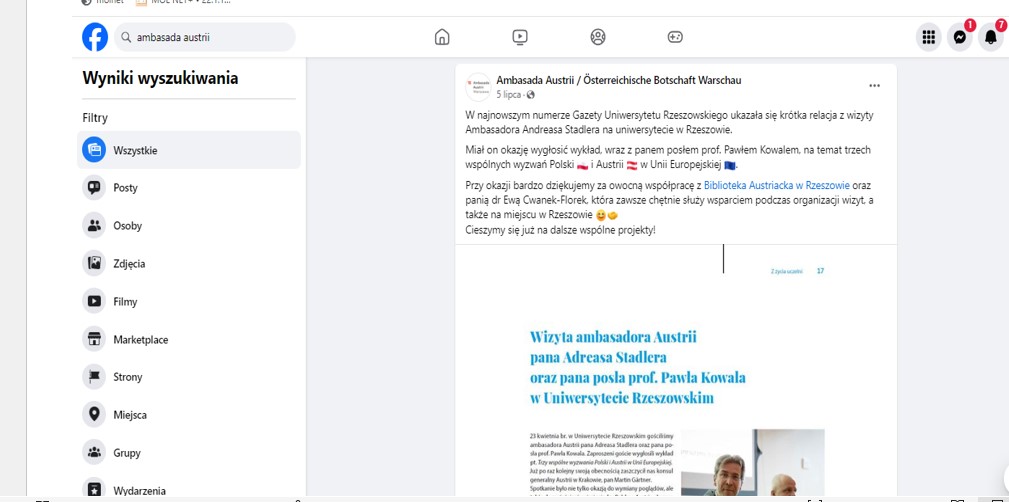Open the Home feed icon
This screenshot has width=1009, height=502.
[442, 37]
